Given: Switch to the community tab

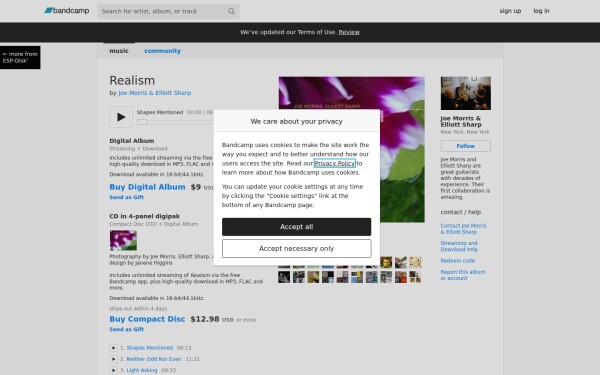Looking at the screenshot, I should click(162, 51).
